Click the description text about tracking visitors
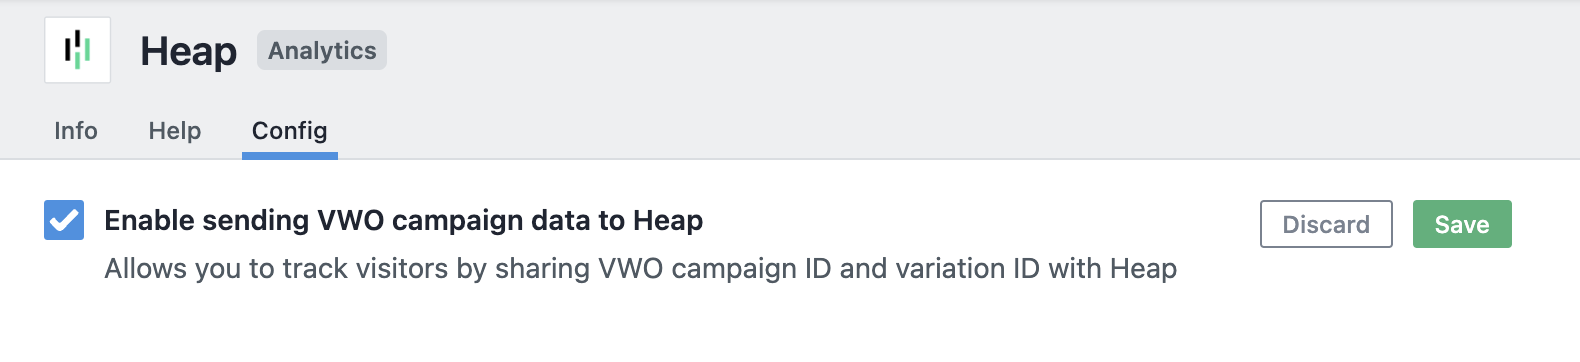Screen dimensions: 1580x362 640,268
